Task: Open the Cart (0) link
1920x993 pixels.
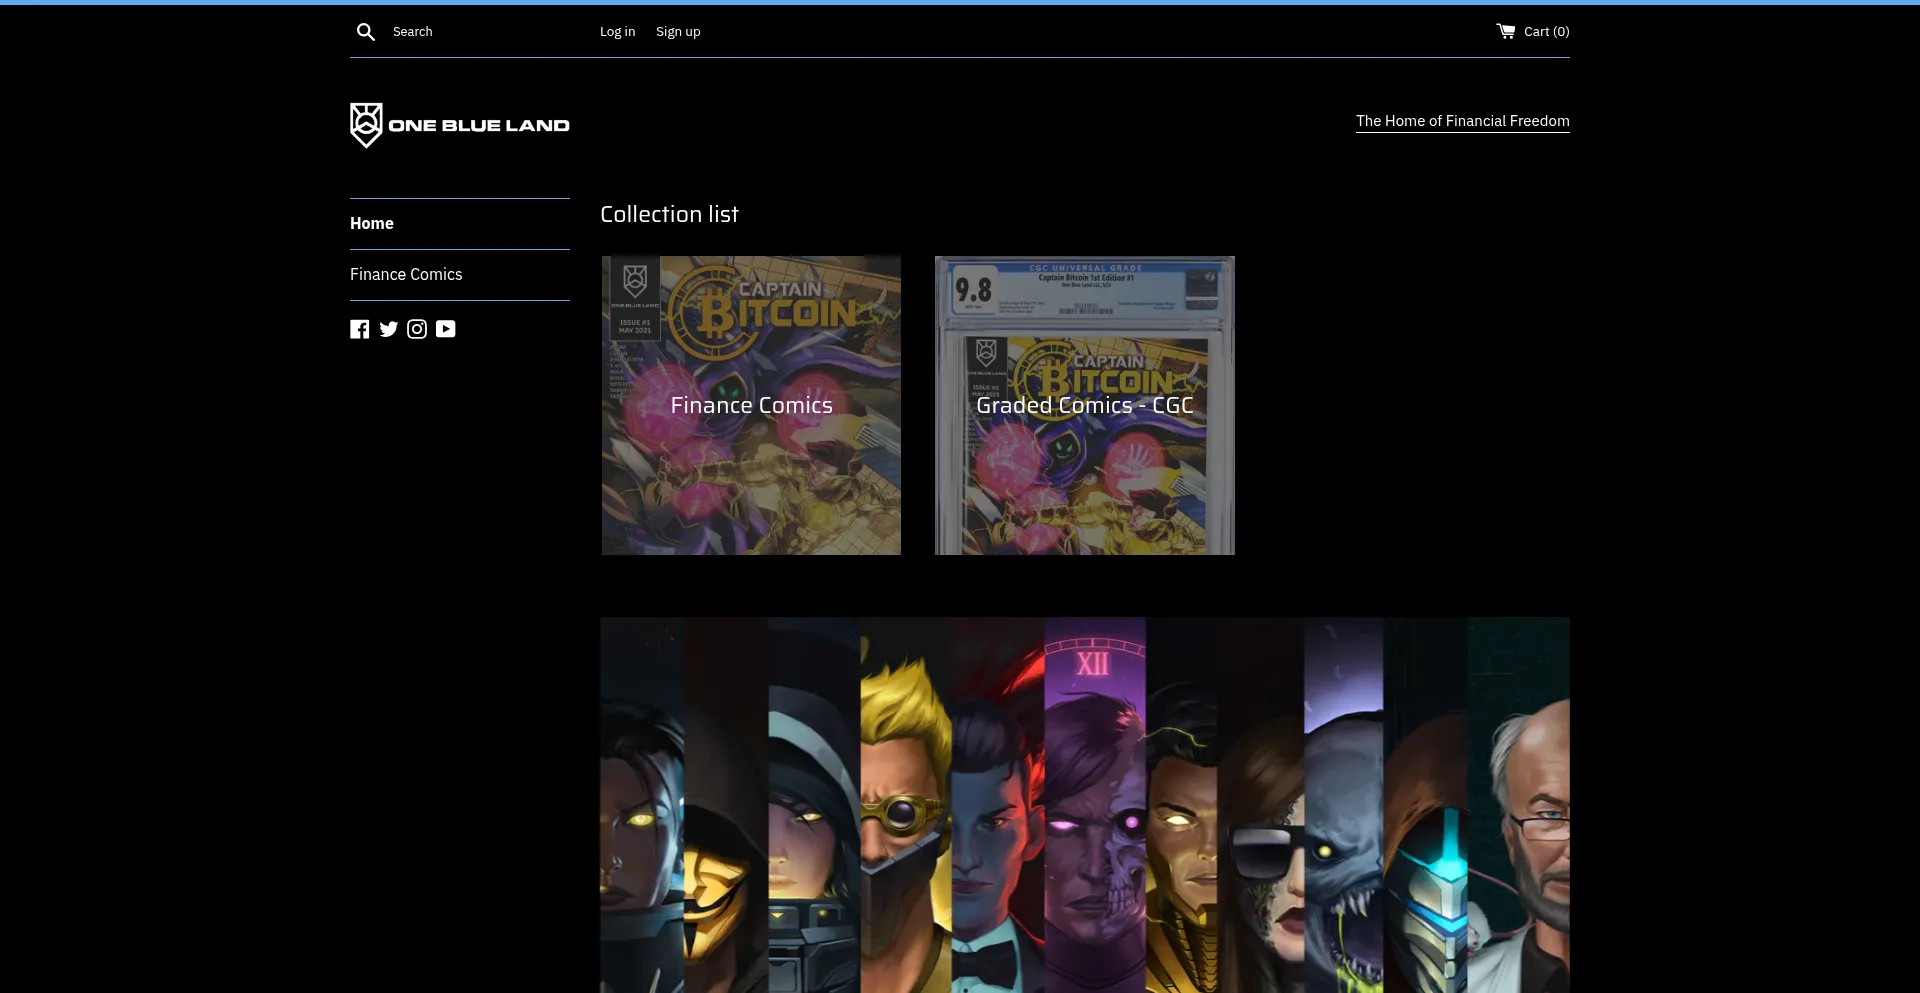Action: click(x=1546, y=32)
